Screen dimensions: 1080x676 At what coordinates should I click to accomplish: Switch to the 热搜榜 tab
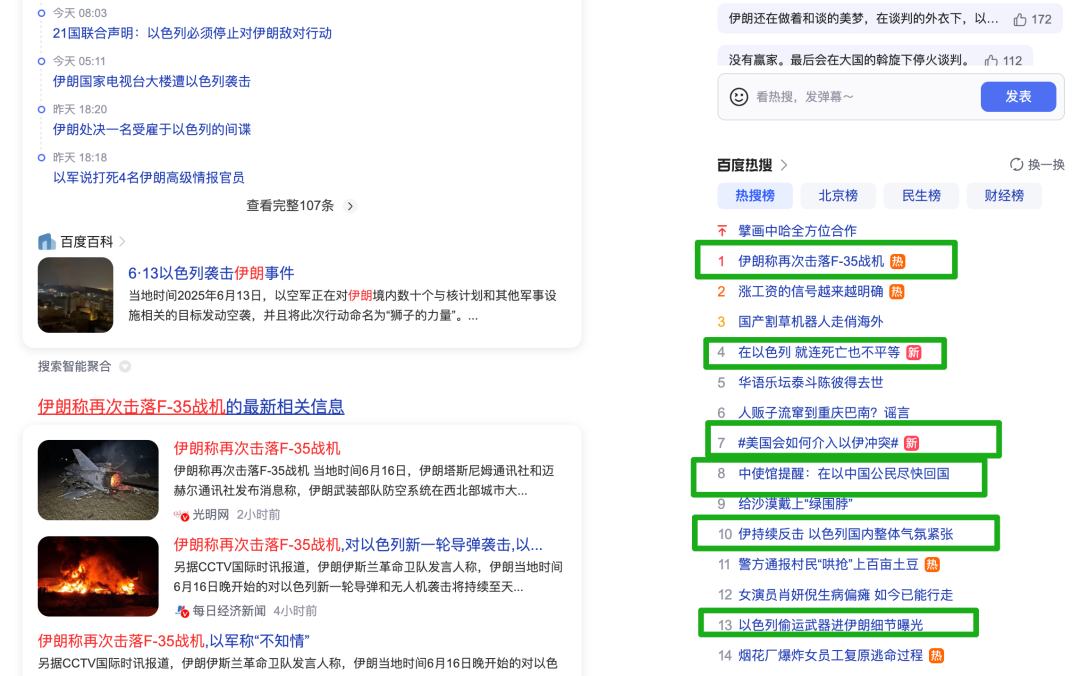click(x=755, y=196)
